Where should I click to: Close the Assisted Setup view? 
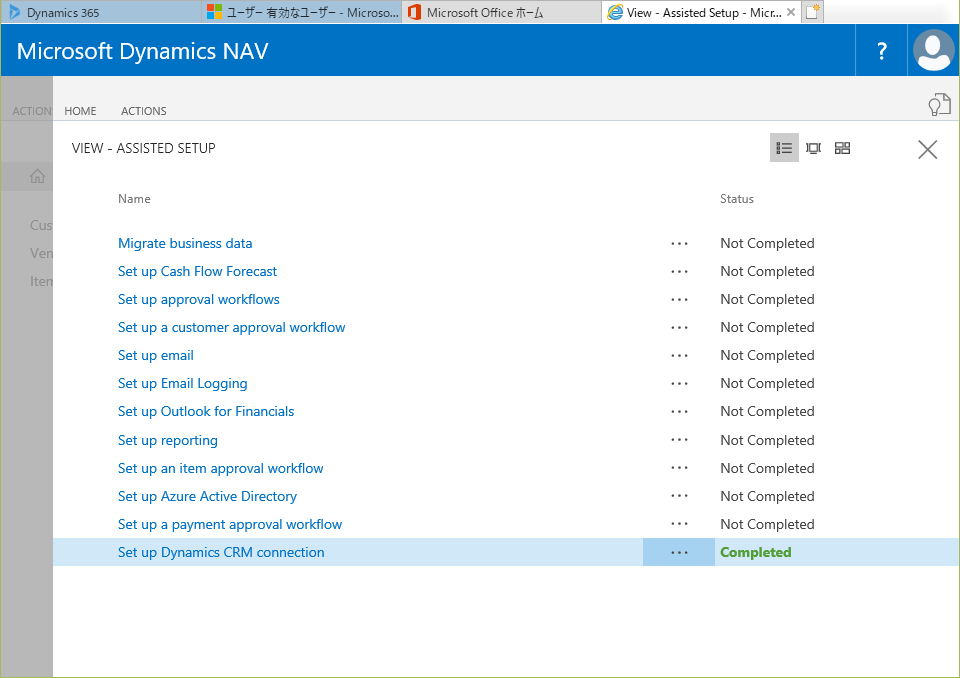[x=928, y=149]
